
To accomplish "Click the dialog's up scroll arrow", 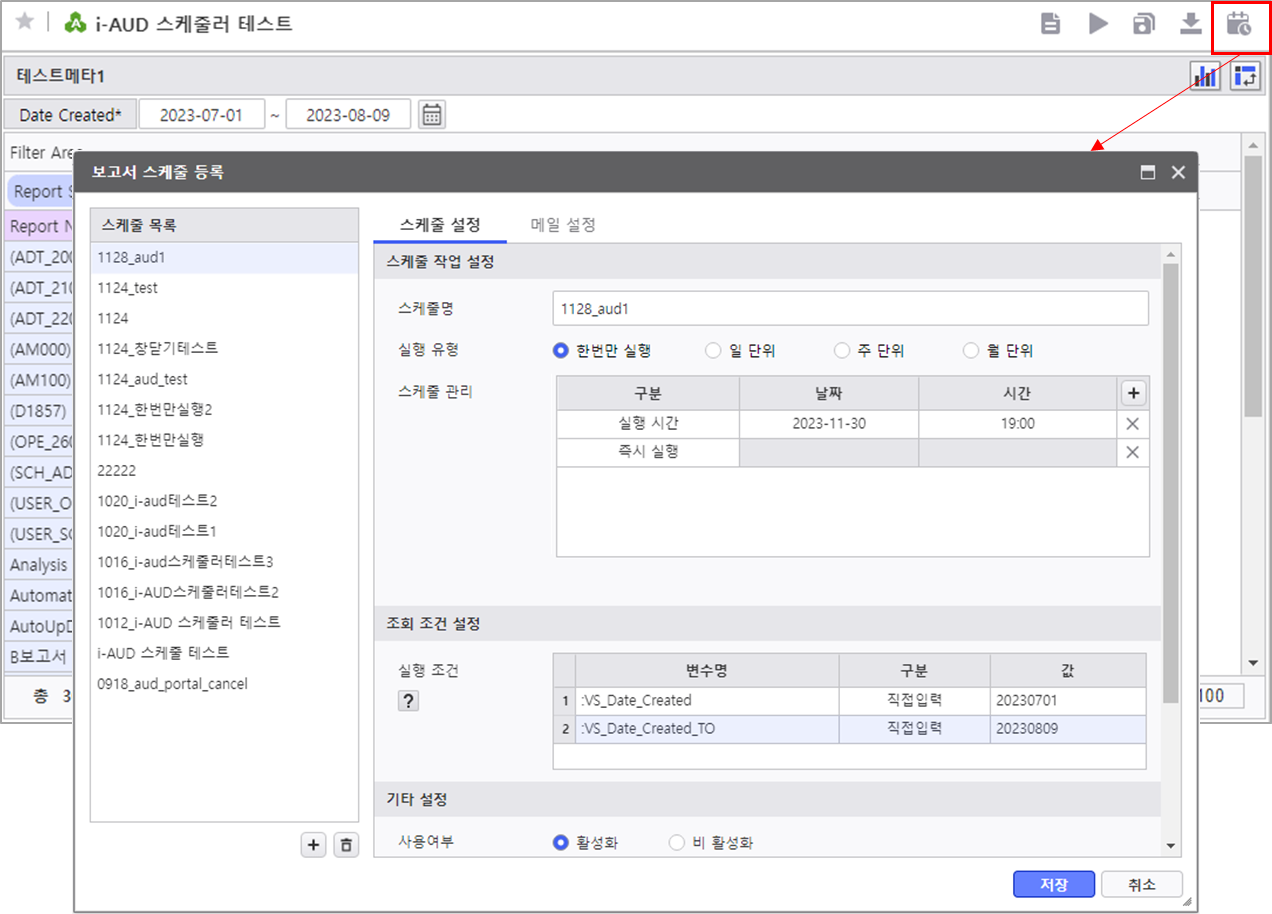I will click(1171, 257).
